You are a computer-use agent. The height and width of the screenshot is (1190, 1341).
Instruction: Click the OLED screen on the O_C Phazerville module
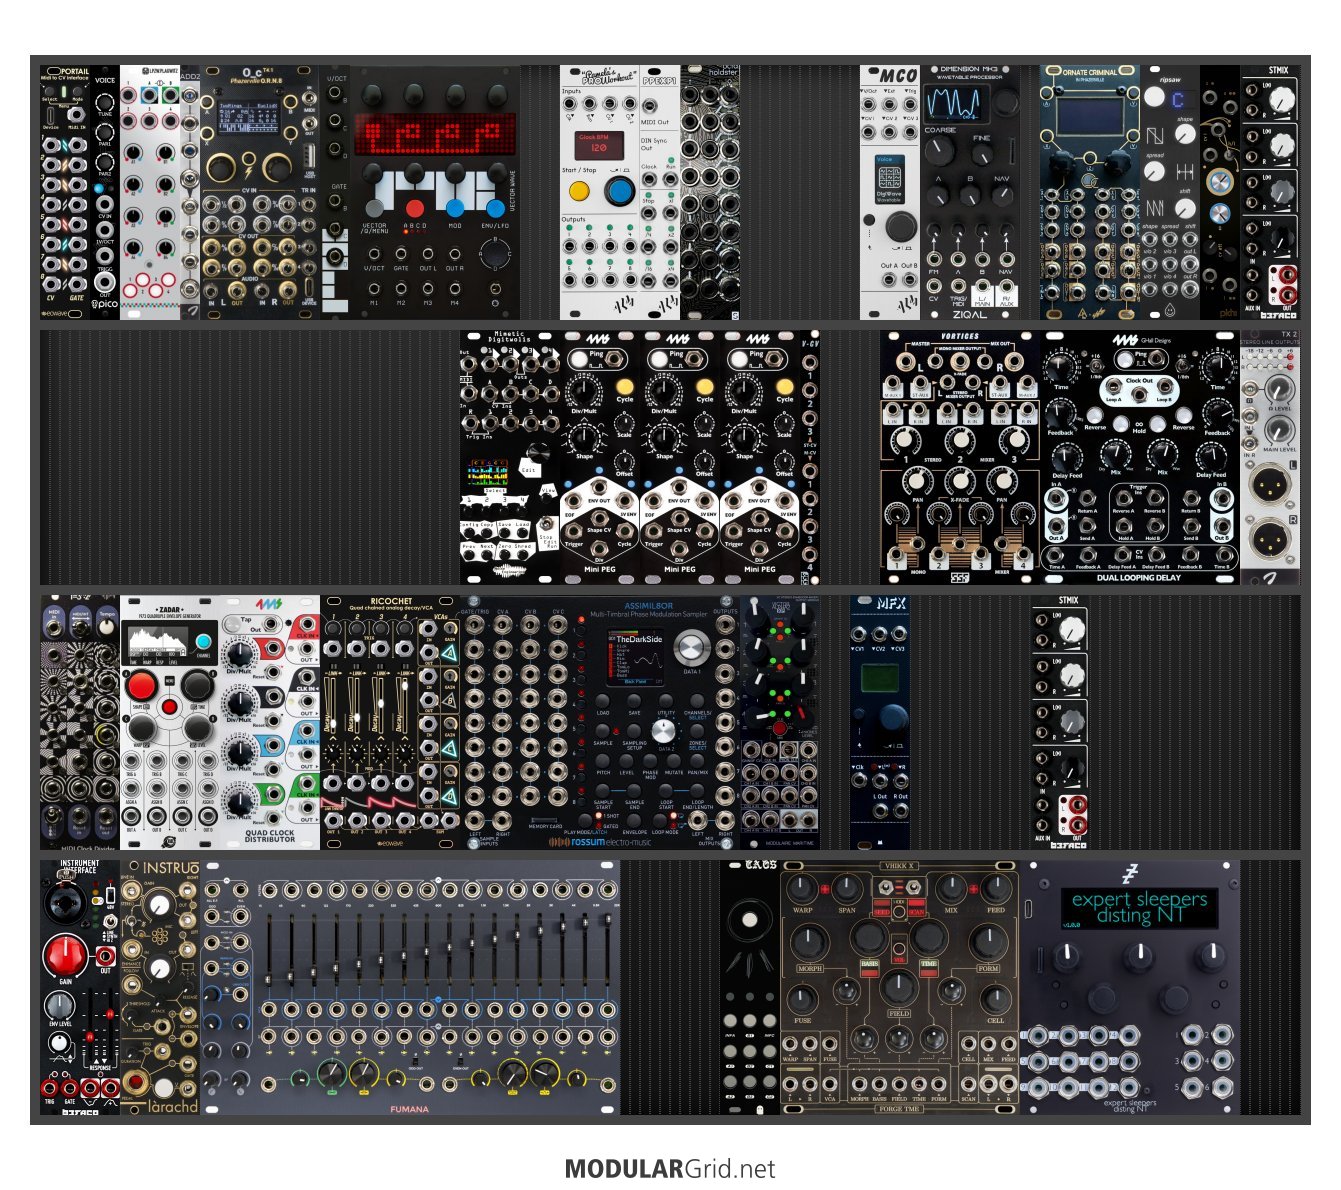click(250, 116)
